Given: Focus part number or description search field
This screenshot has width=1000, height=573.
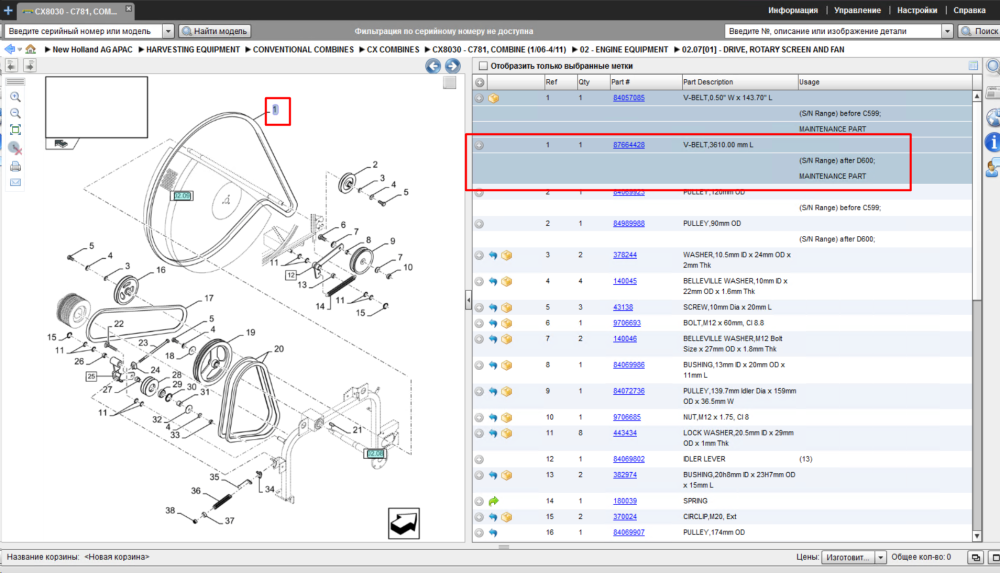Looking at the screenshot, I should pyautogui.click(x=833, y=31).
